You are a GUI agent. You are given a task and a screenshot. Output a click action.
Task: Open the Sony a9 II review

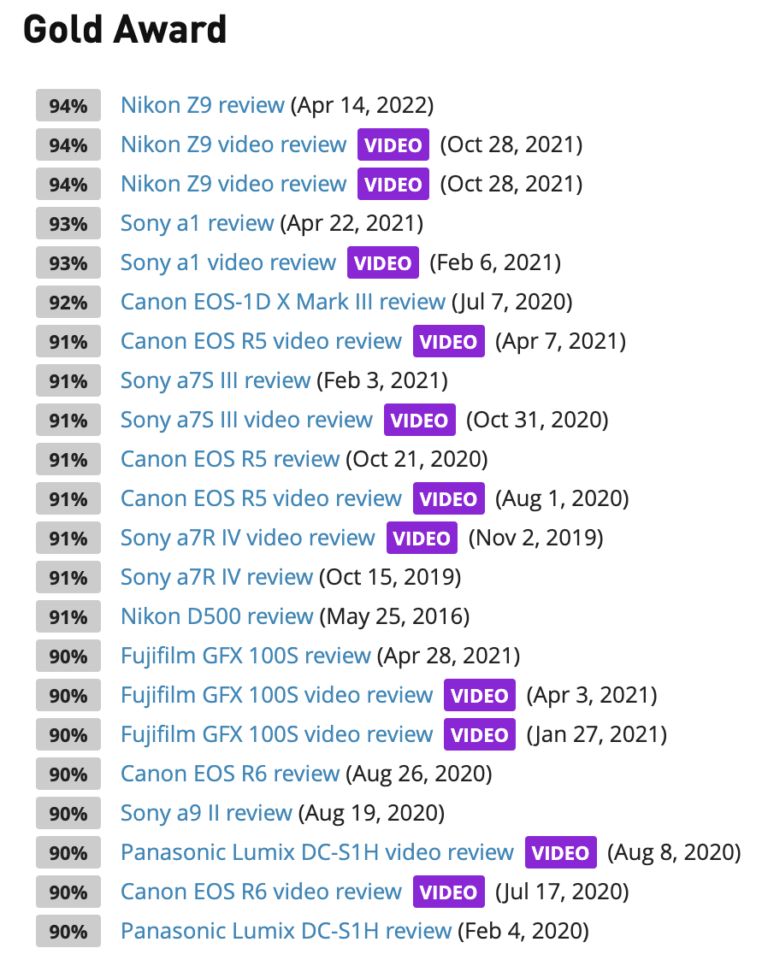click(x=206, y=813)
